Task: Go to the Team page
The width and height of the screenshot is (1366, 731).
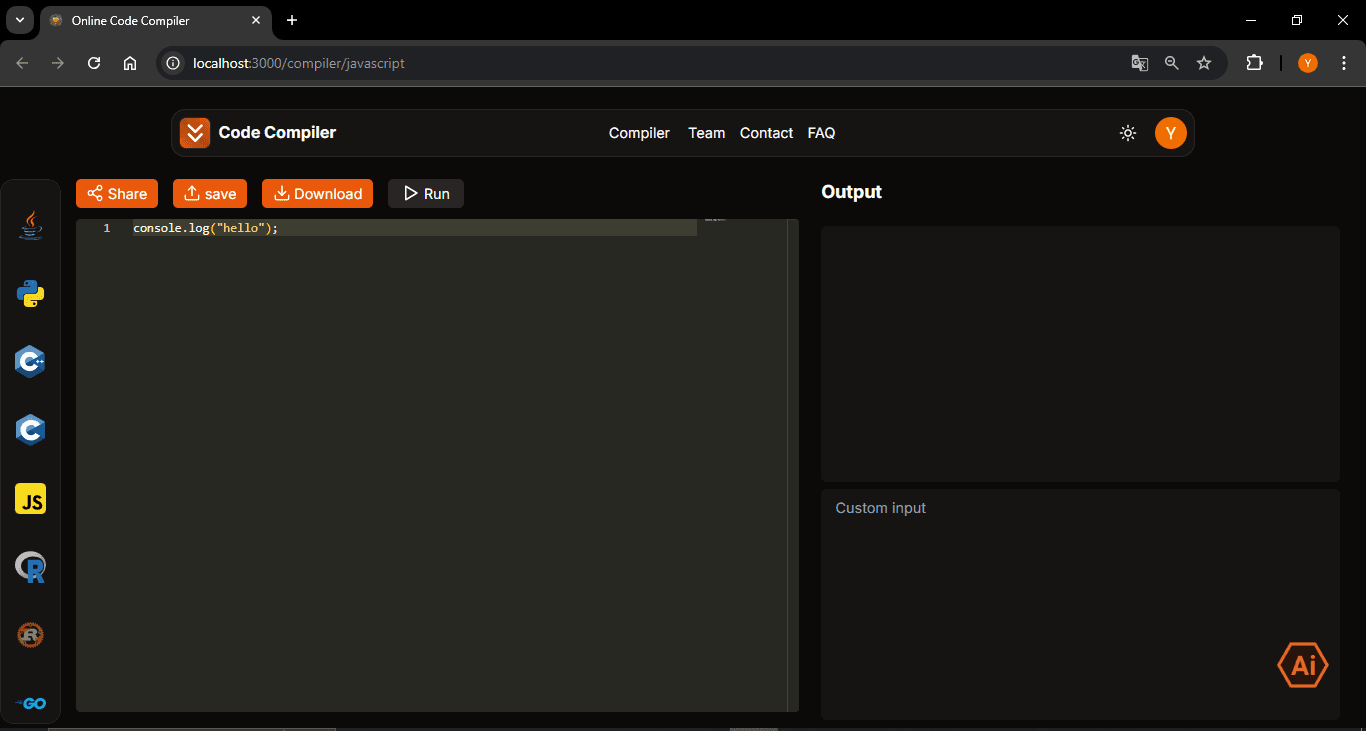Action: point(706,133)
